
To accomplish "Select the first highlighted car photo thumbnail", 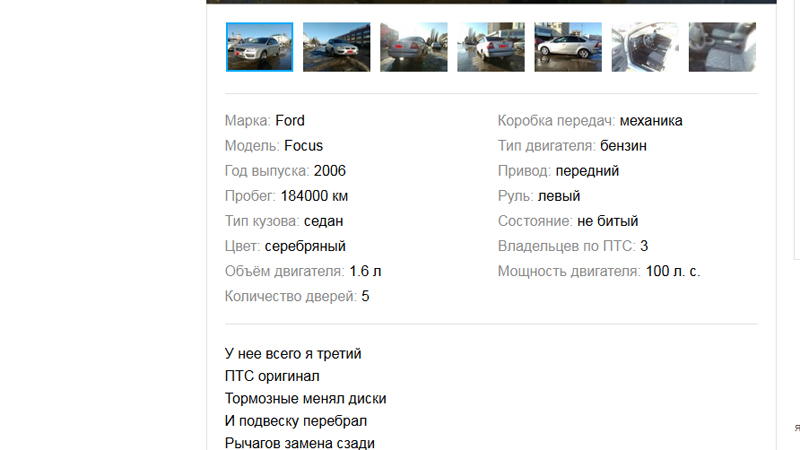I will click(x=260, y=47).
